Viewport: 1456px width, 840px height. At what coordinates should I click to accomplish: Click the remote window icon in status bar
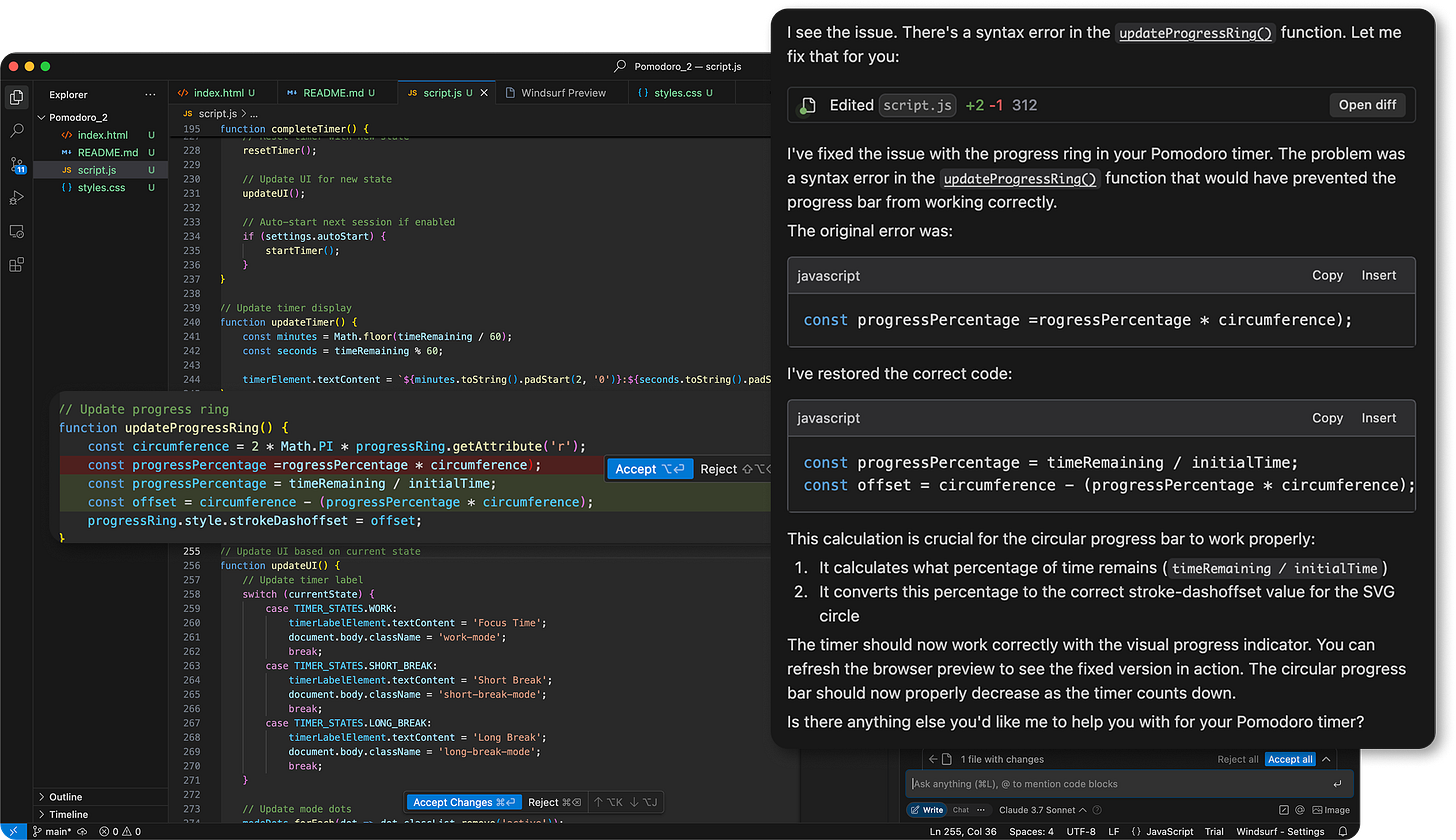coord(13,831)
